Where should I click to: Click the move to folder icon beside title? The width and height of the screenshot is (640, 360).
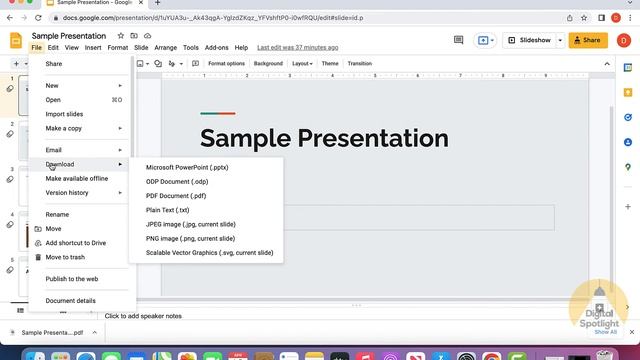click(134, 36)
